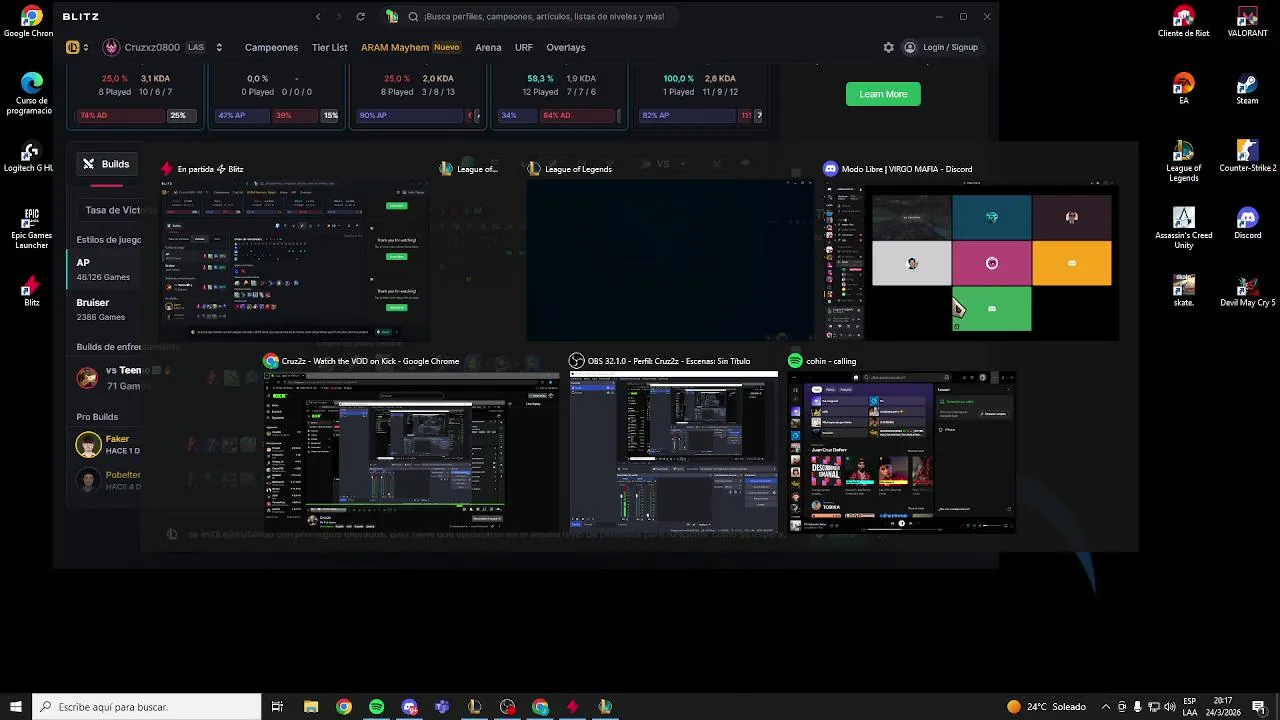Screen dimensions: 1280x720
Task: Open Assassin's Creed Unity desktop icon
Action: (1184, 228)
